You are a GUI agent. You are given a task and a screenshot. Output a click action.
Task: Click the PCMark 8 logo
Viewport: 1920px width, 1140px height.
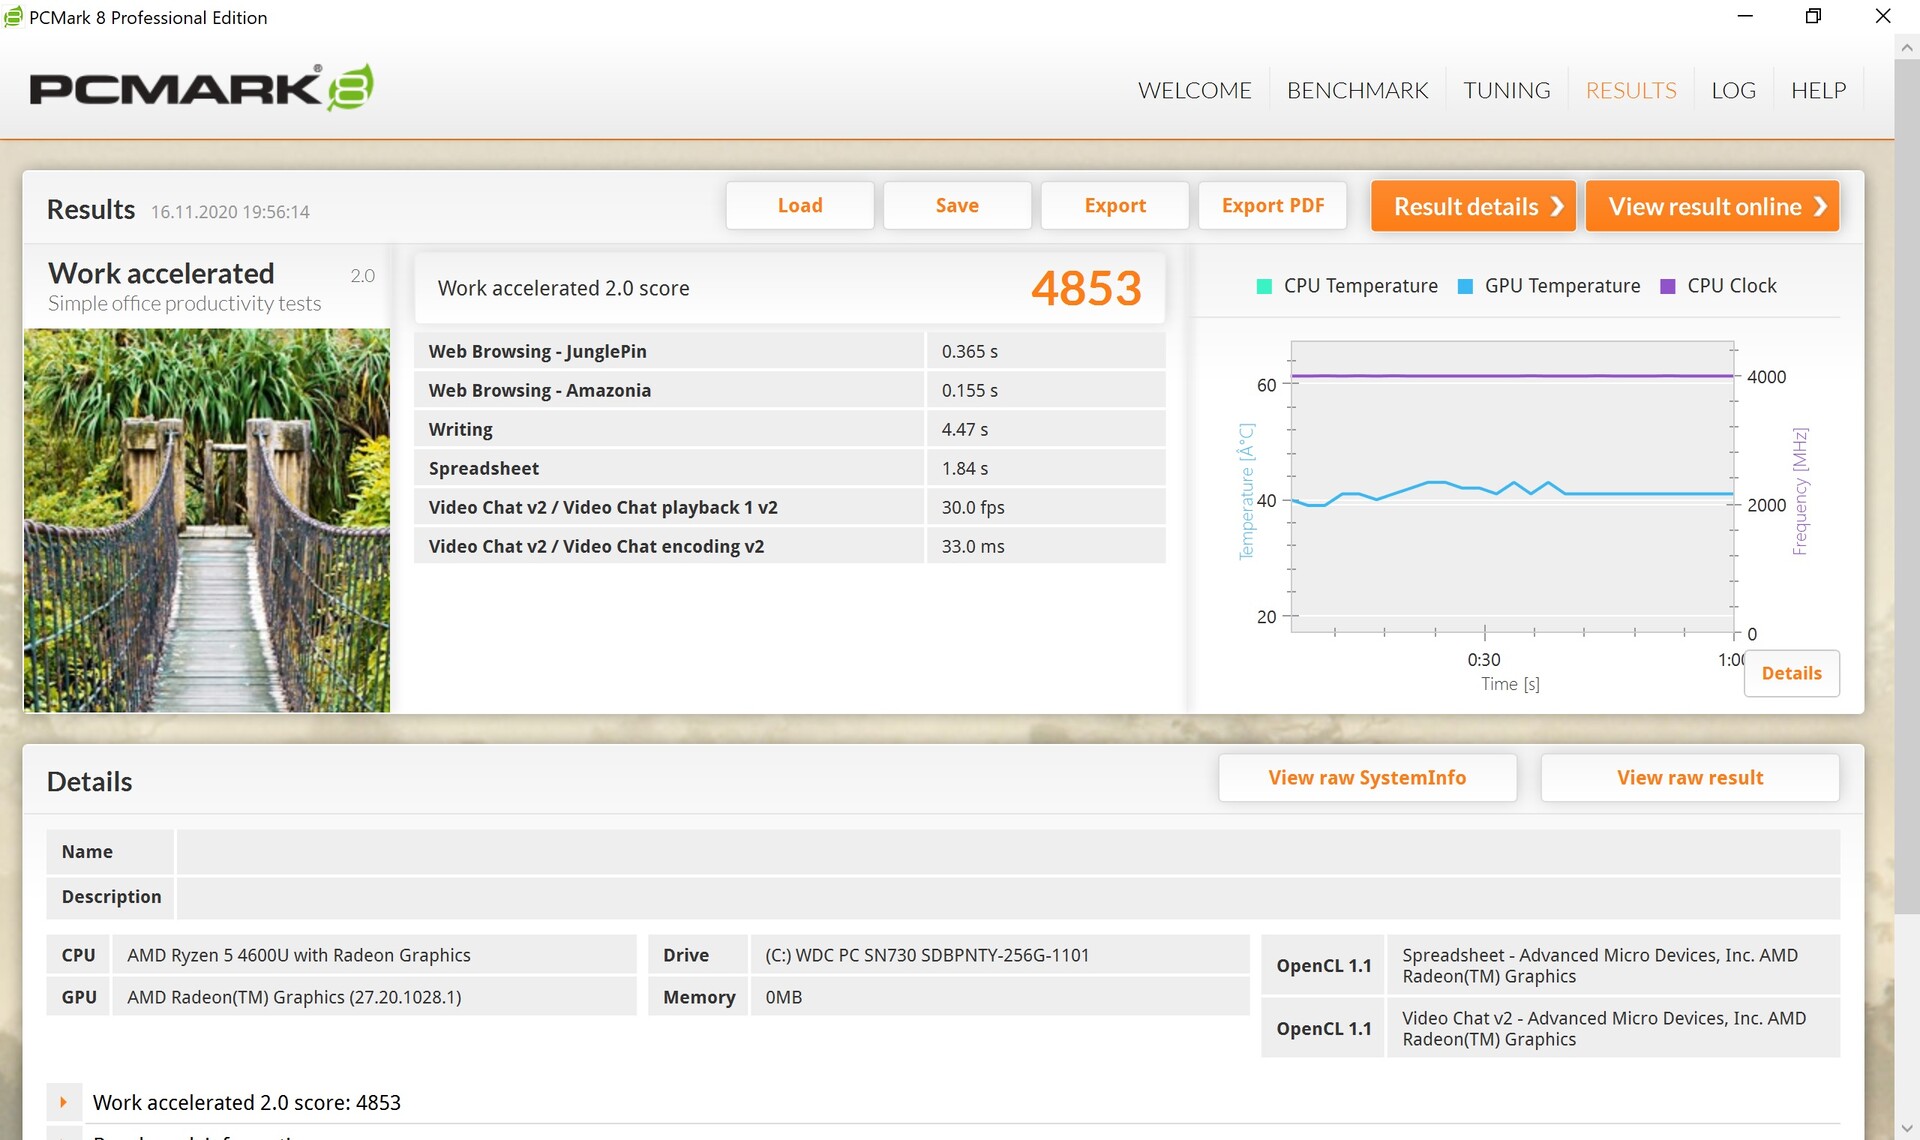pyautogui.click(x=201, y=88)
